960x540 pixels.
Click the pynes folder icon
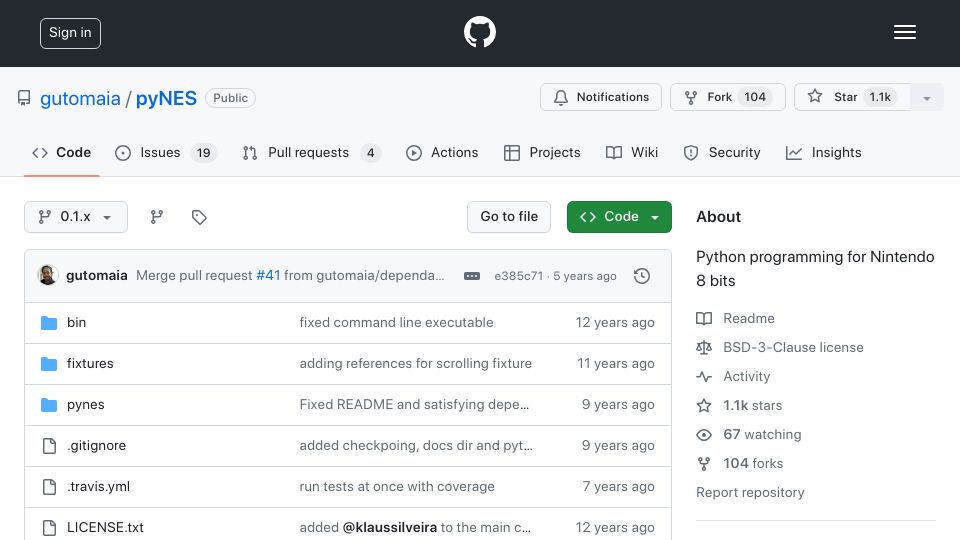coord(49,405)
